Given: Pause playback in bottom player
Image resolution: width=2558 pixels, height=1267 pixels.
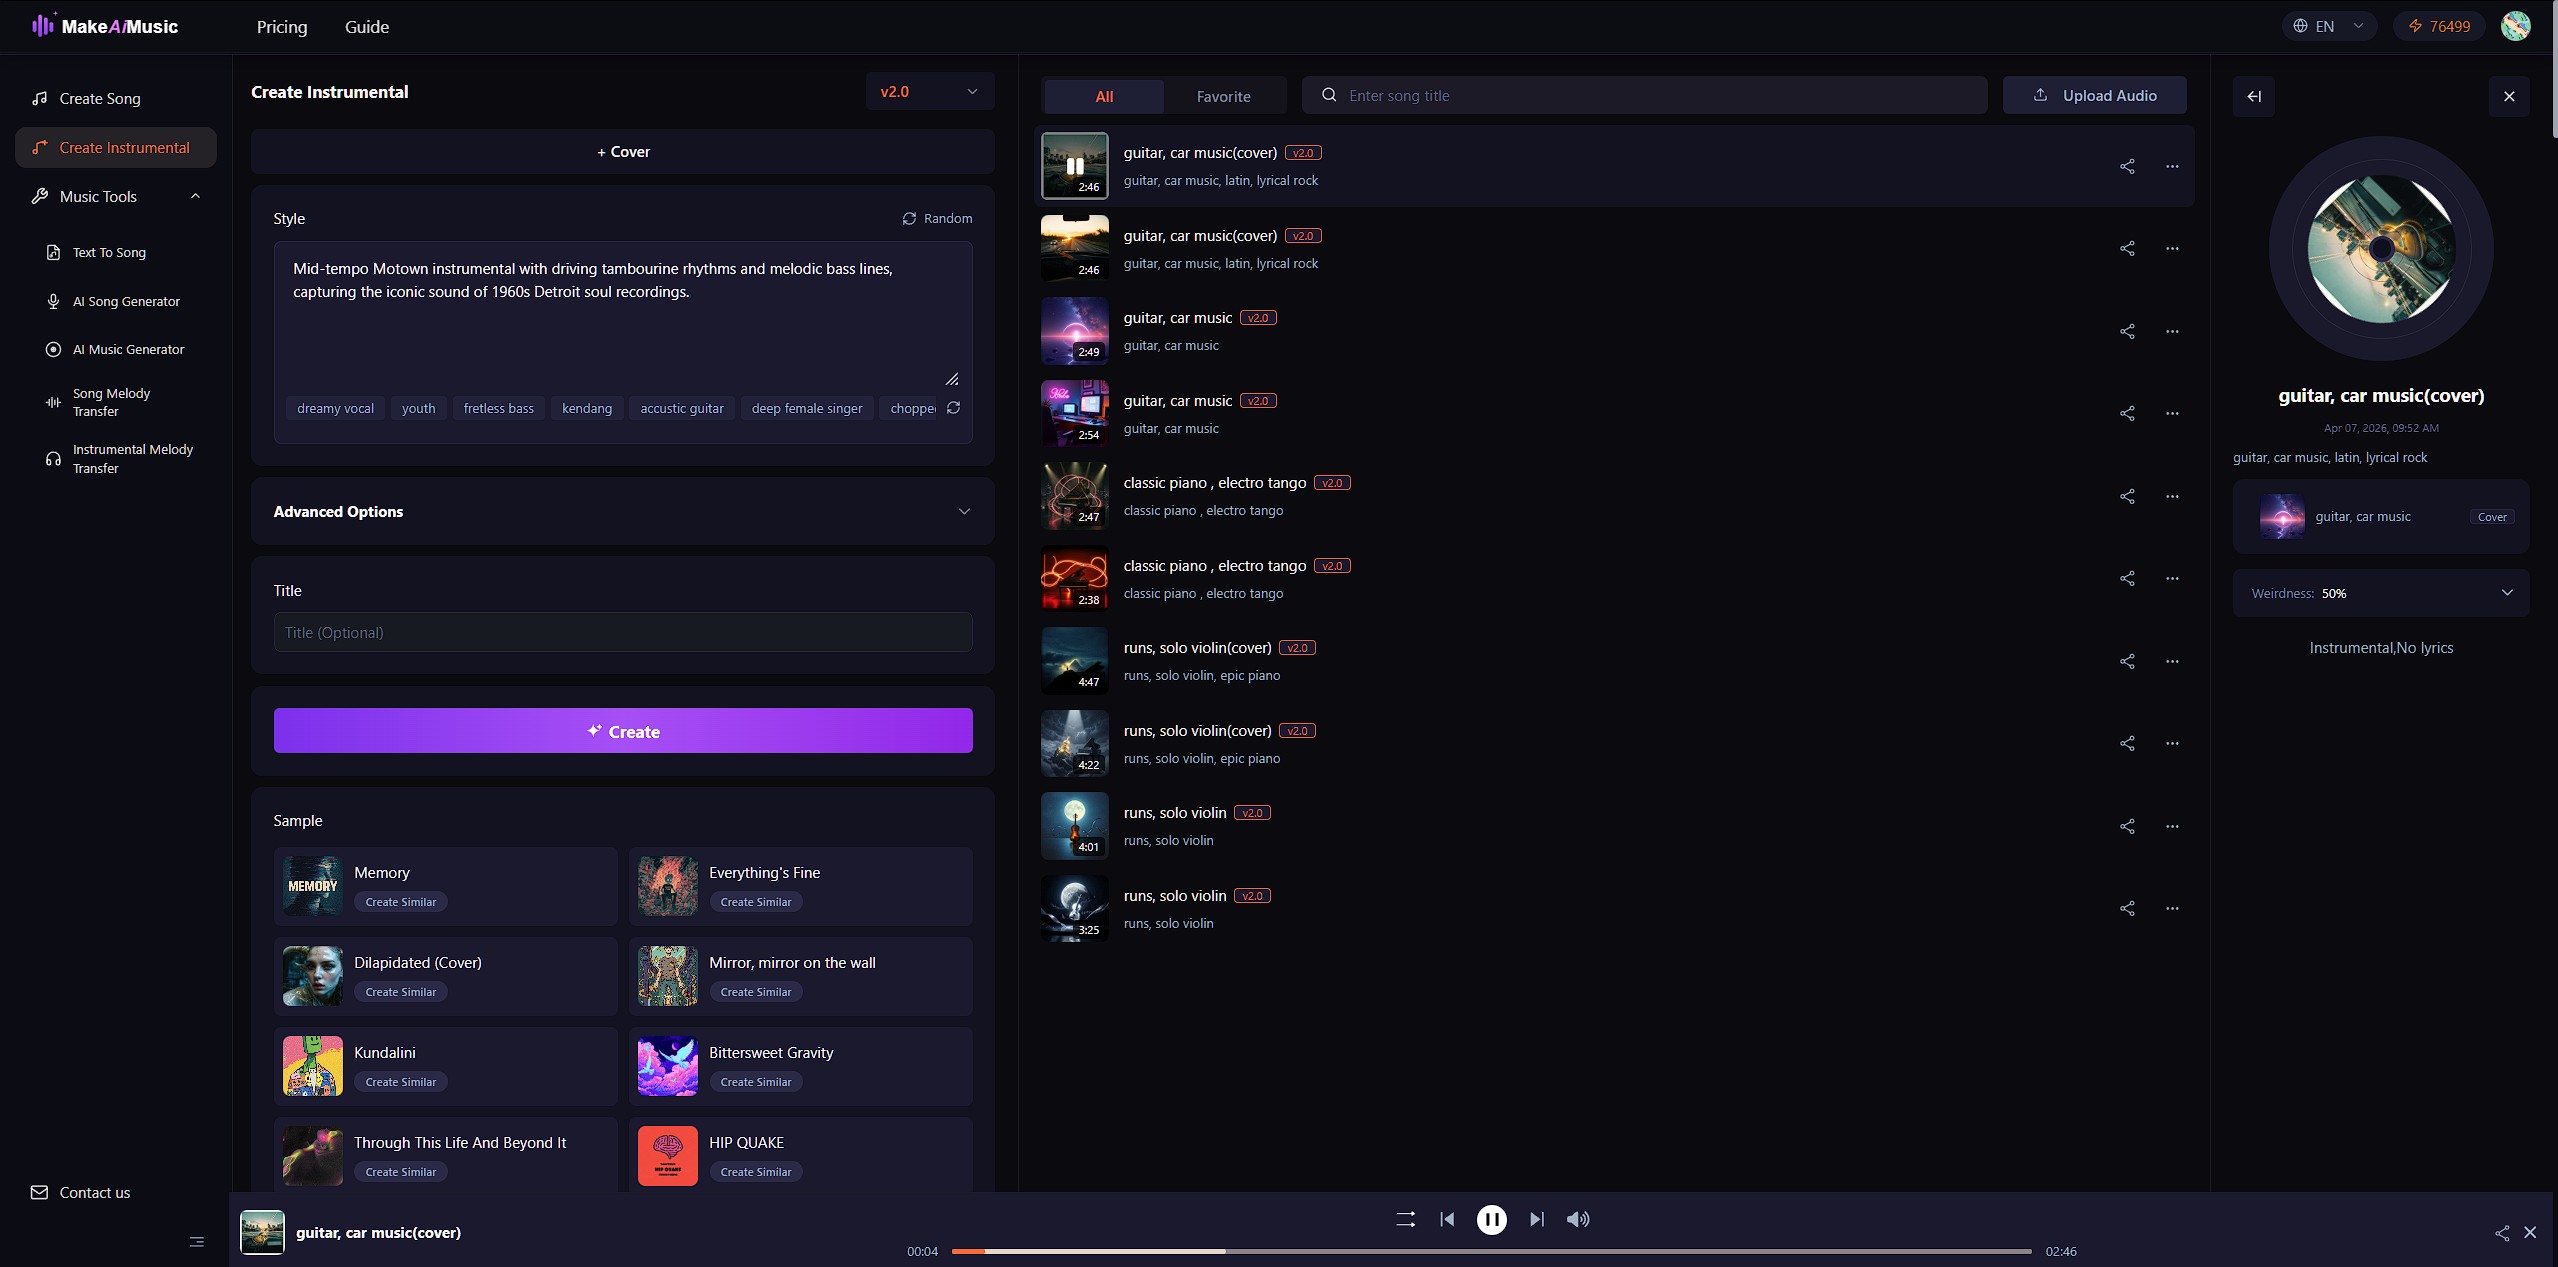Looking at the screenshot, I should pos(1491,1219).
